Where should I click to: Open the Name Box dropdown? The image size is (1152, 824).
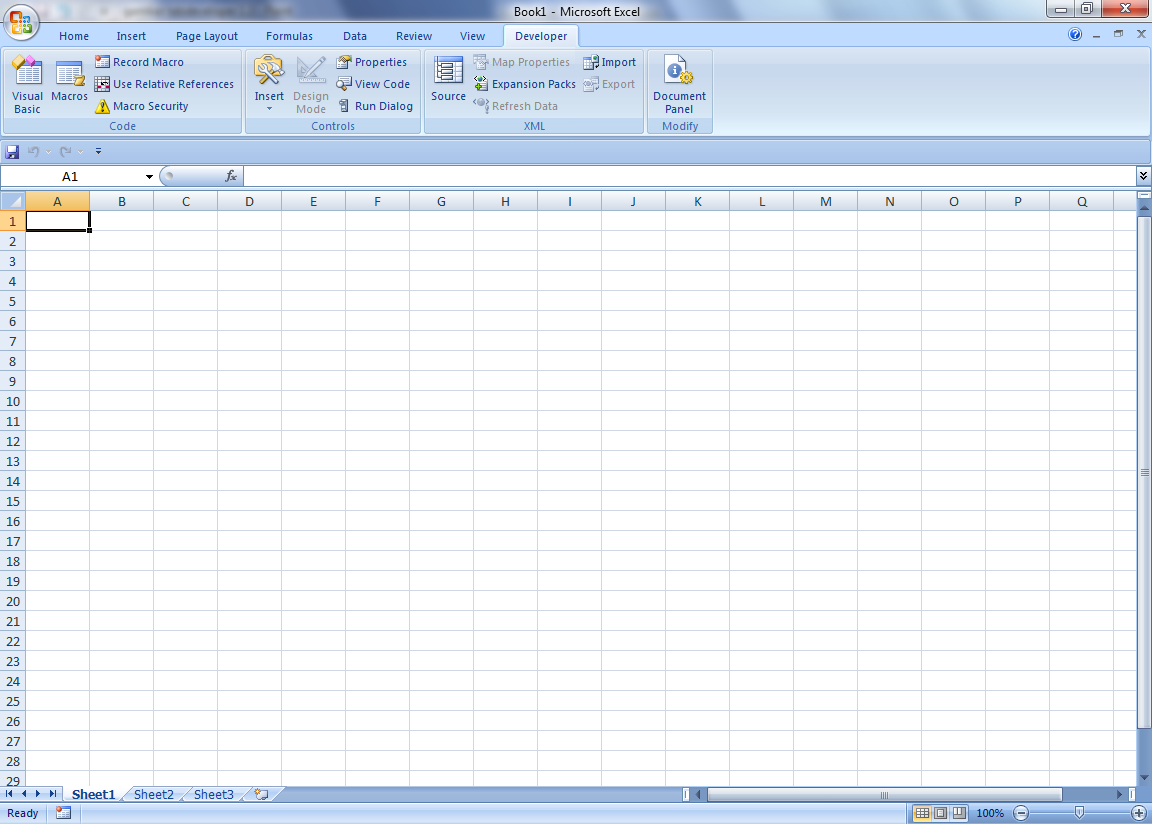[x=149, y=176]
